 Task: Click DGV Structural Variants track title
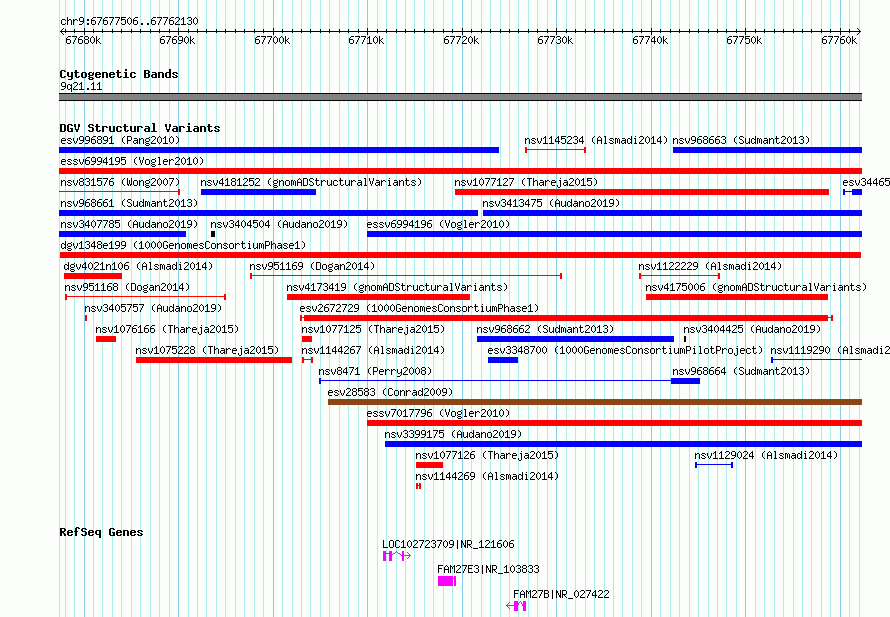(140, 128)
